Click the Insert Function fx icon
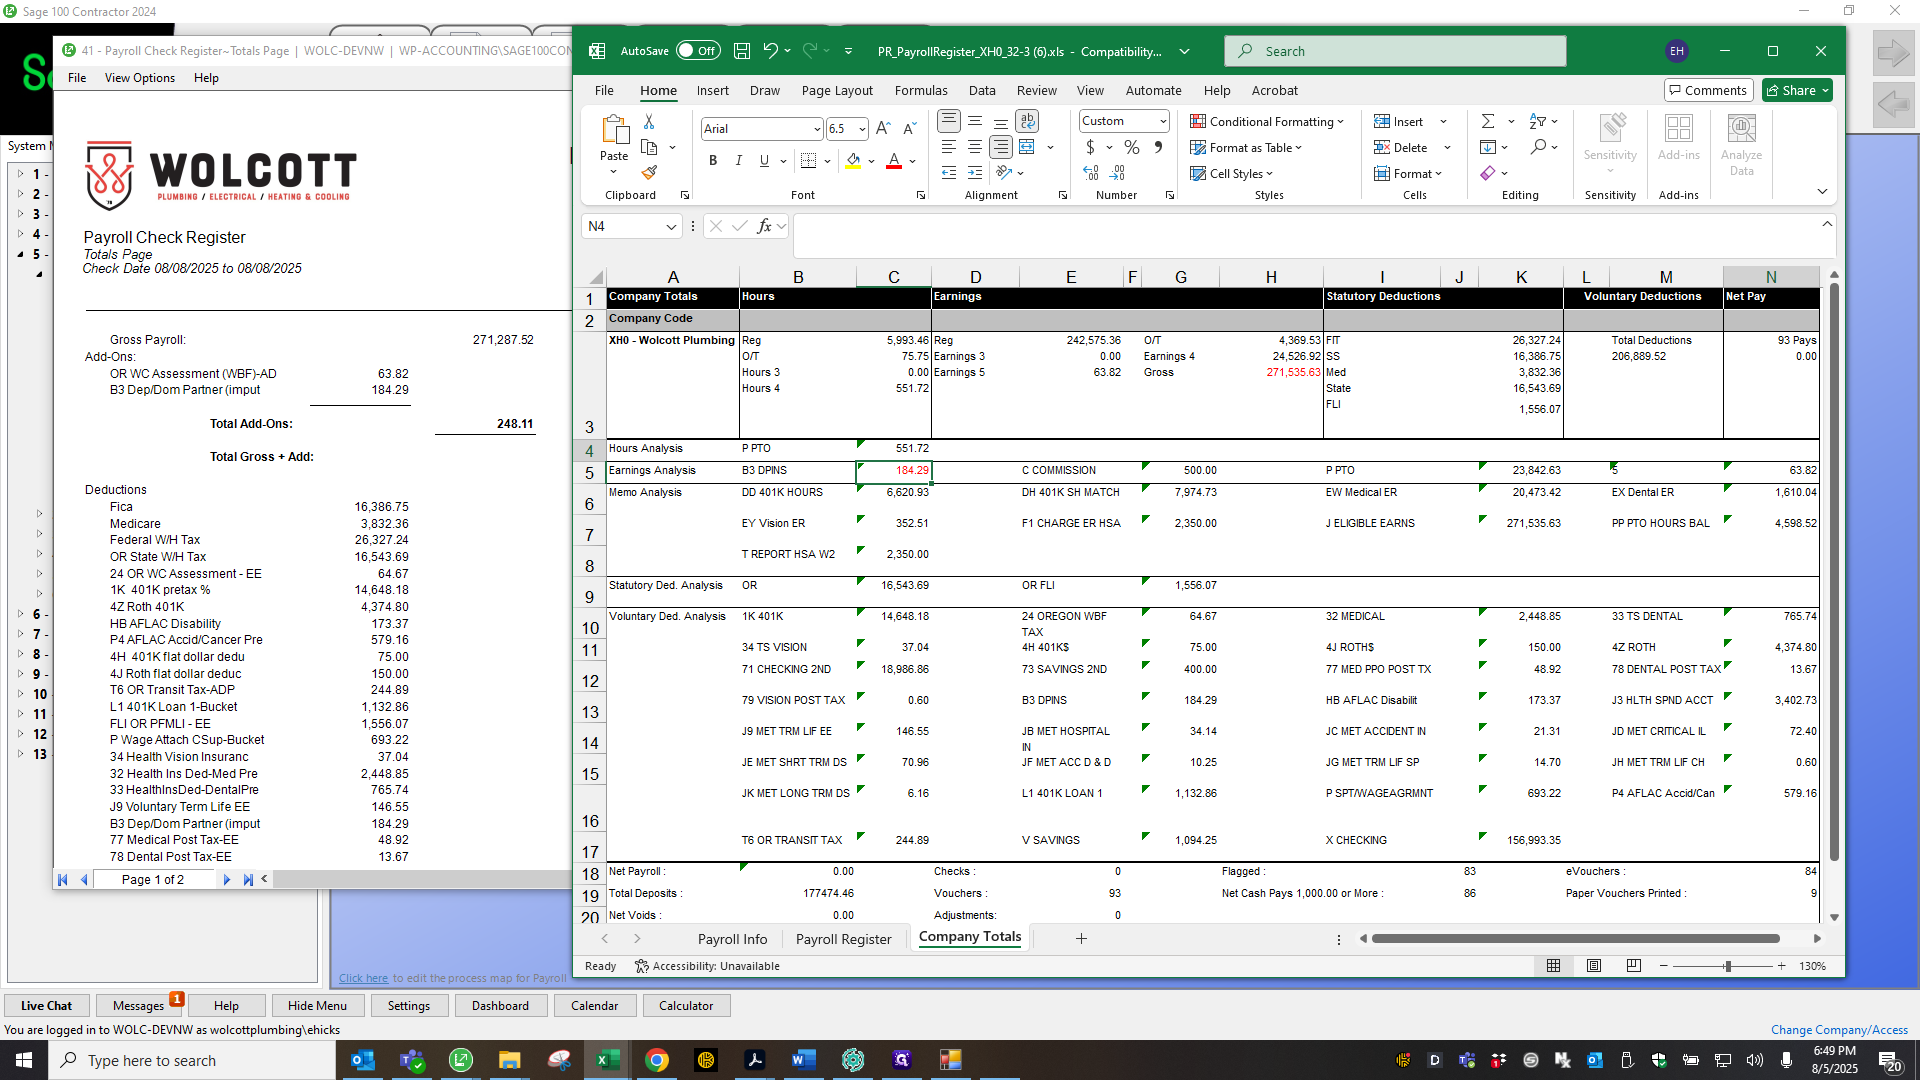 [x=765, y=226]
